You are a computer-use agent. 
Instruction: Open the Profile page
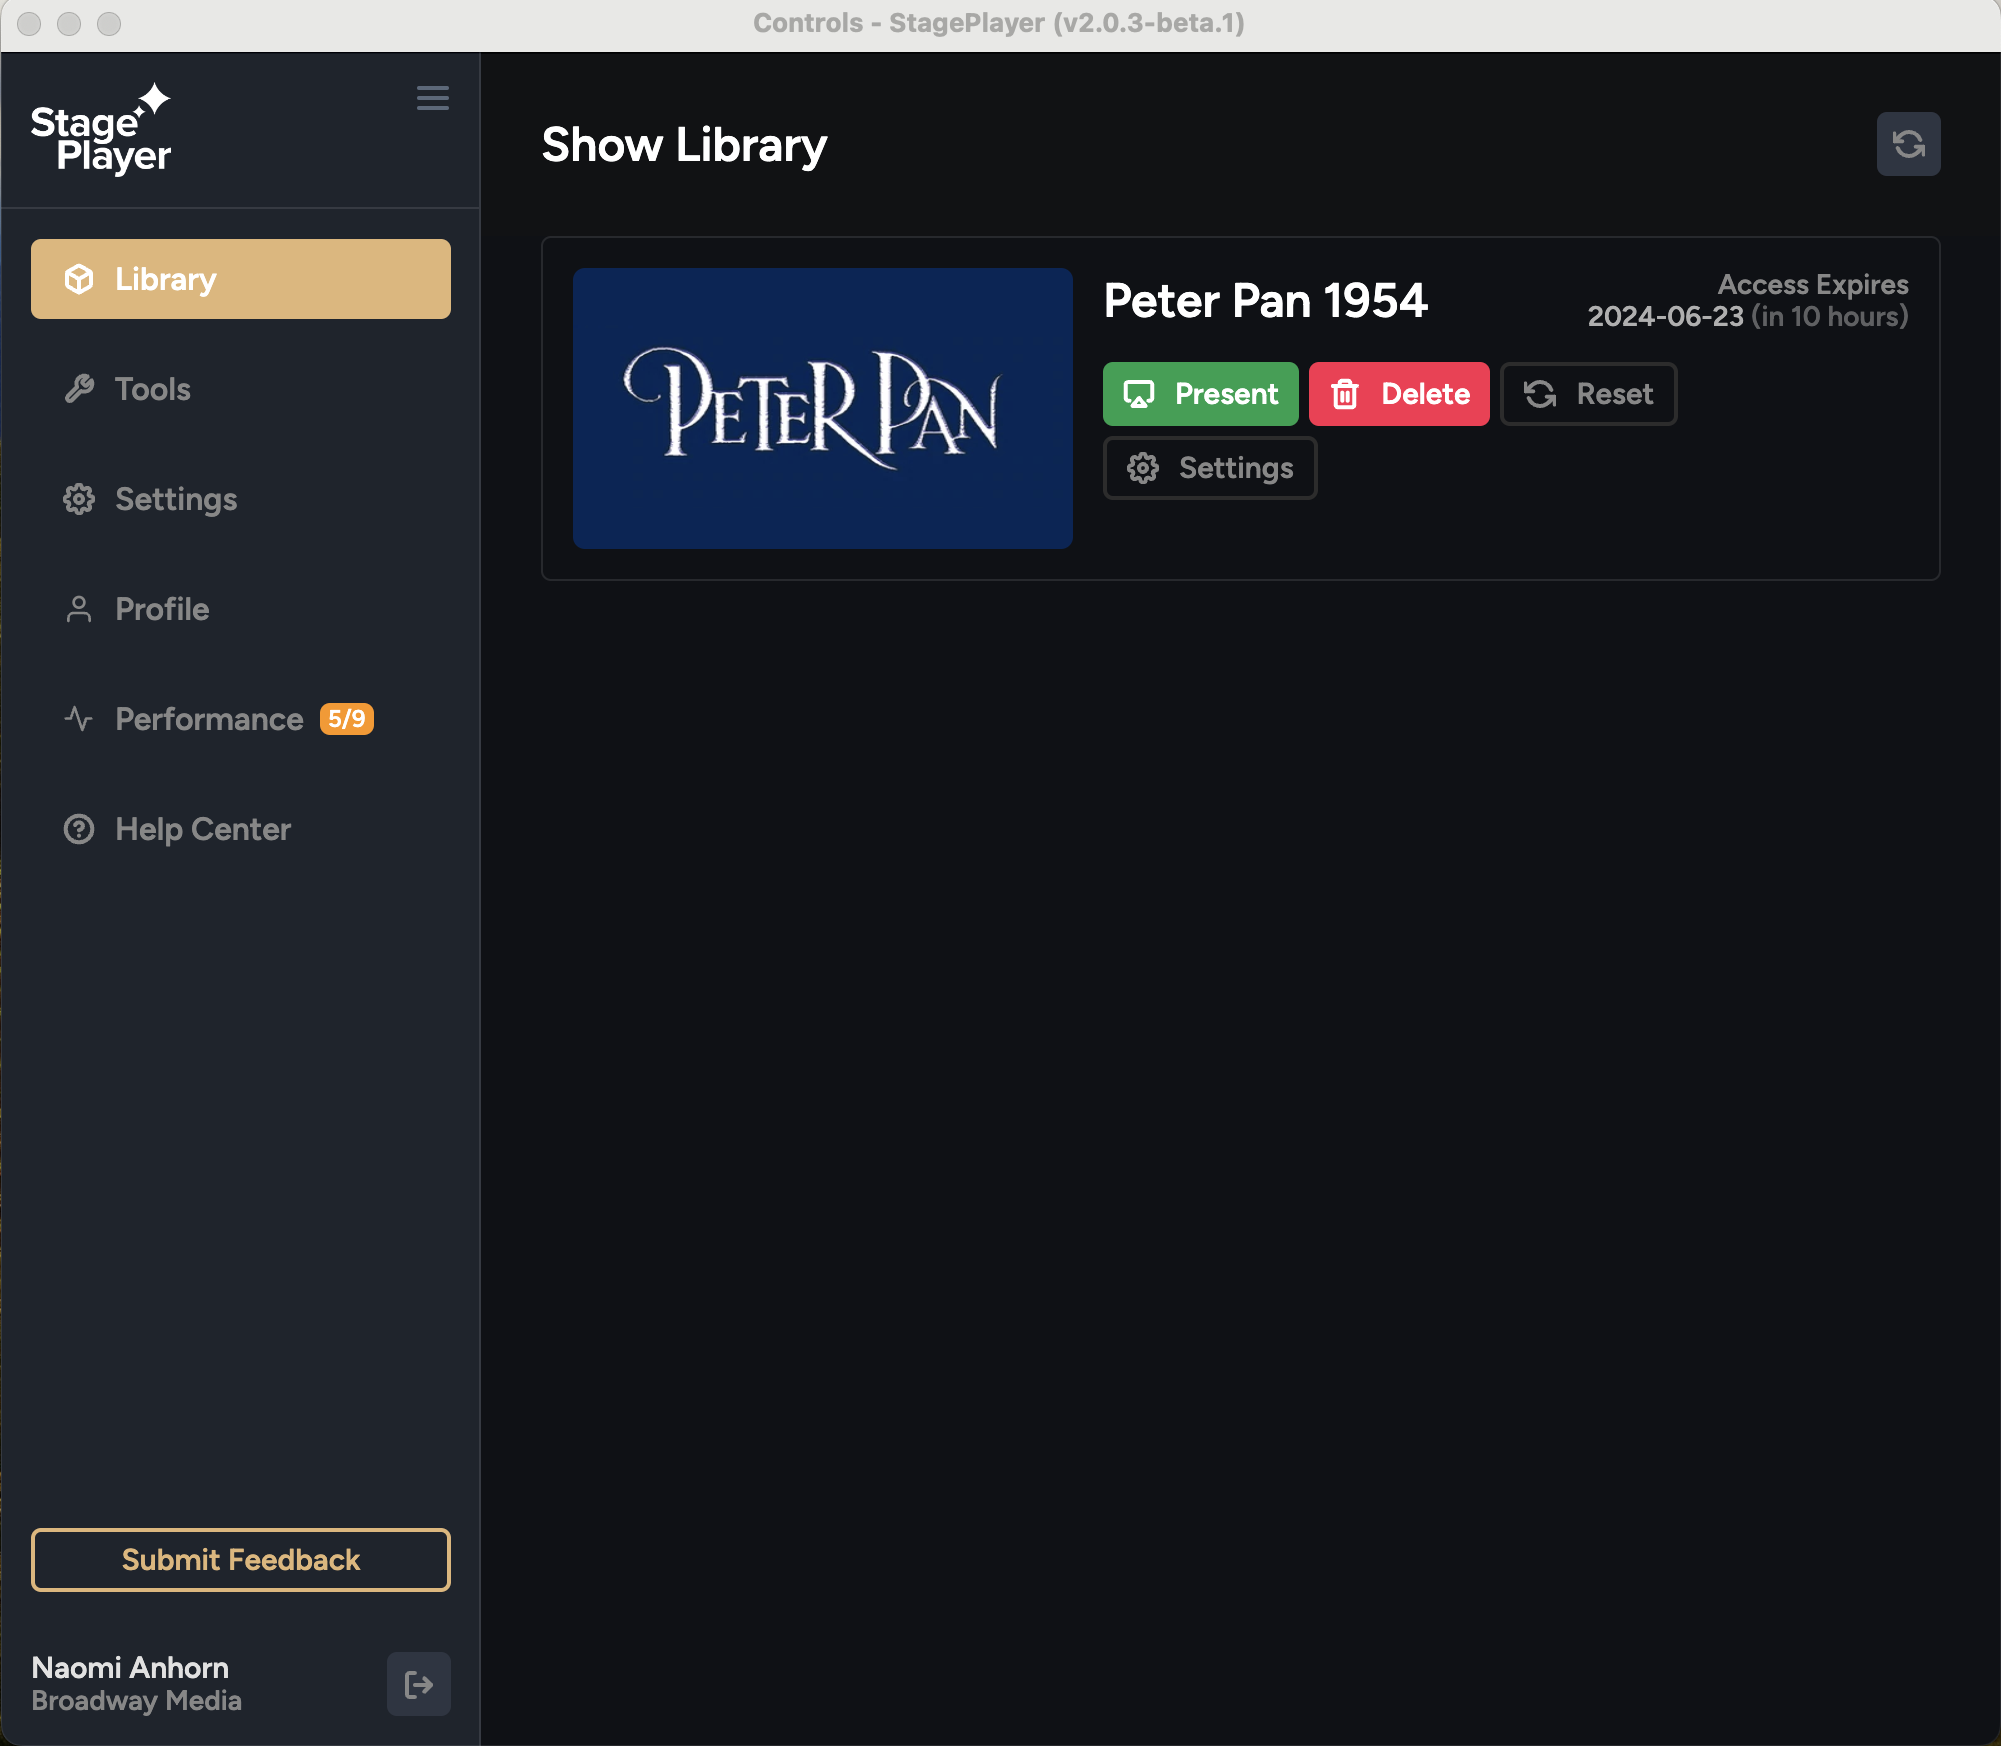(x=241, y=609)
